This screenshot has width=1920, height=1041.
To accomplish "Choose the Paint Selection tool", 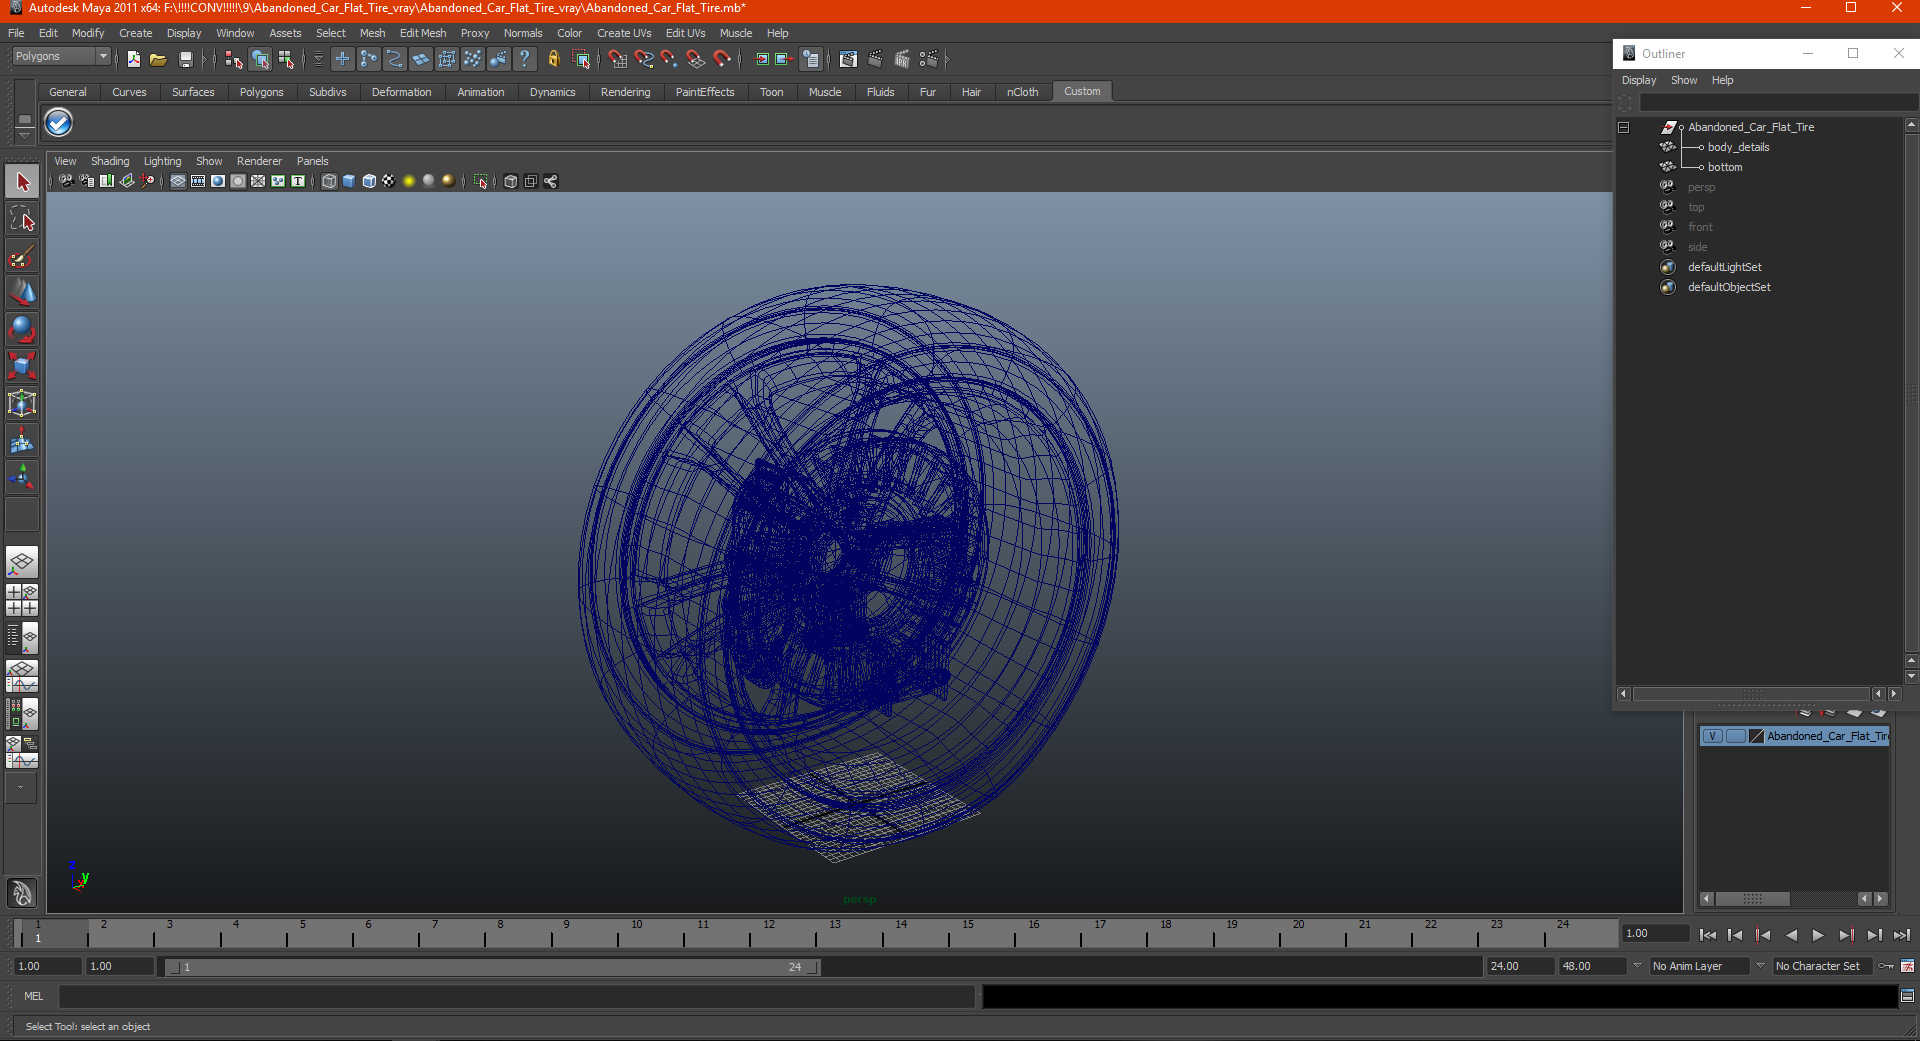I will point(22,256).
